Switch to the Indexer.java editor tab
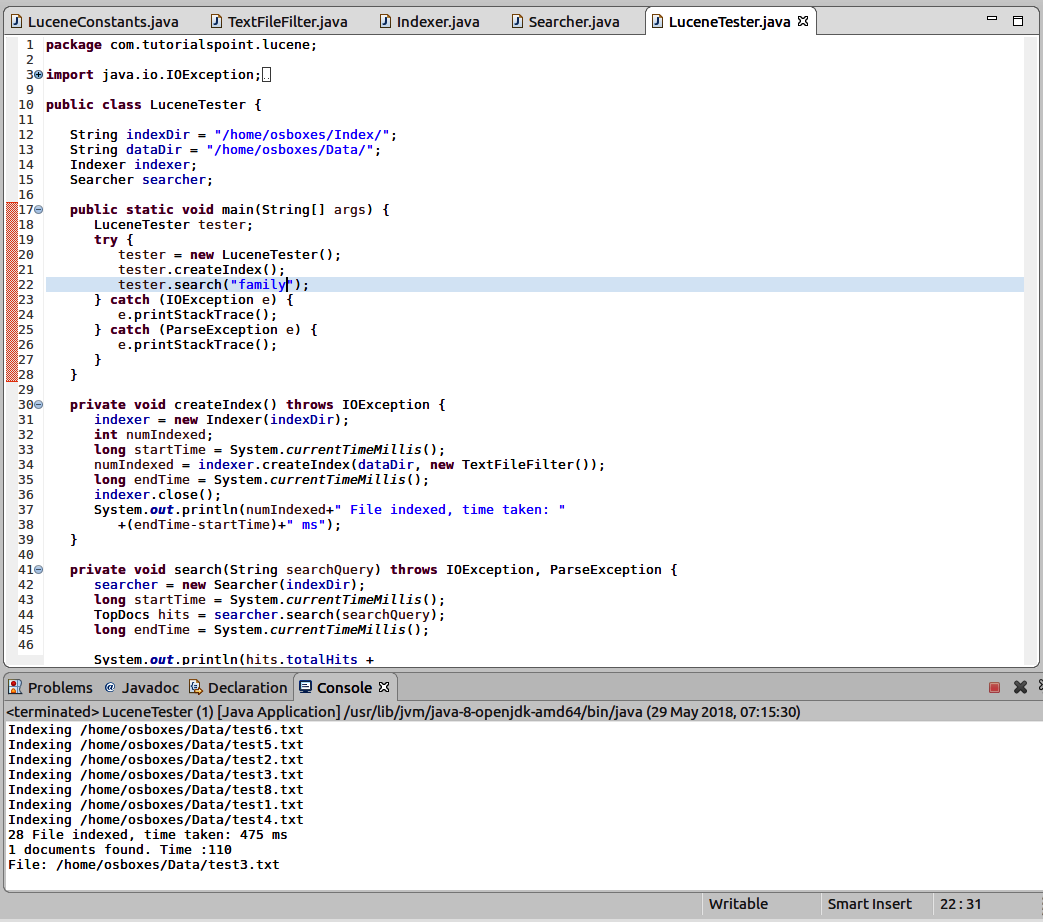 [x=437, y=22]
